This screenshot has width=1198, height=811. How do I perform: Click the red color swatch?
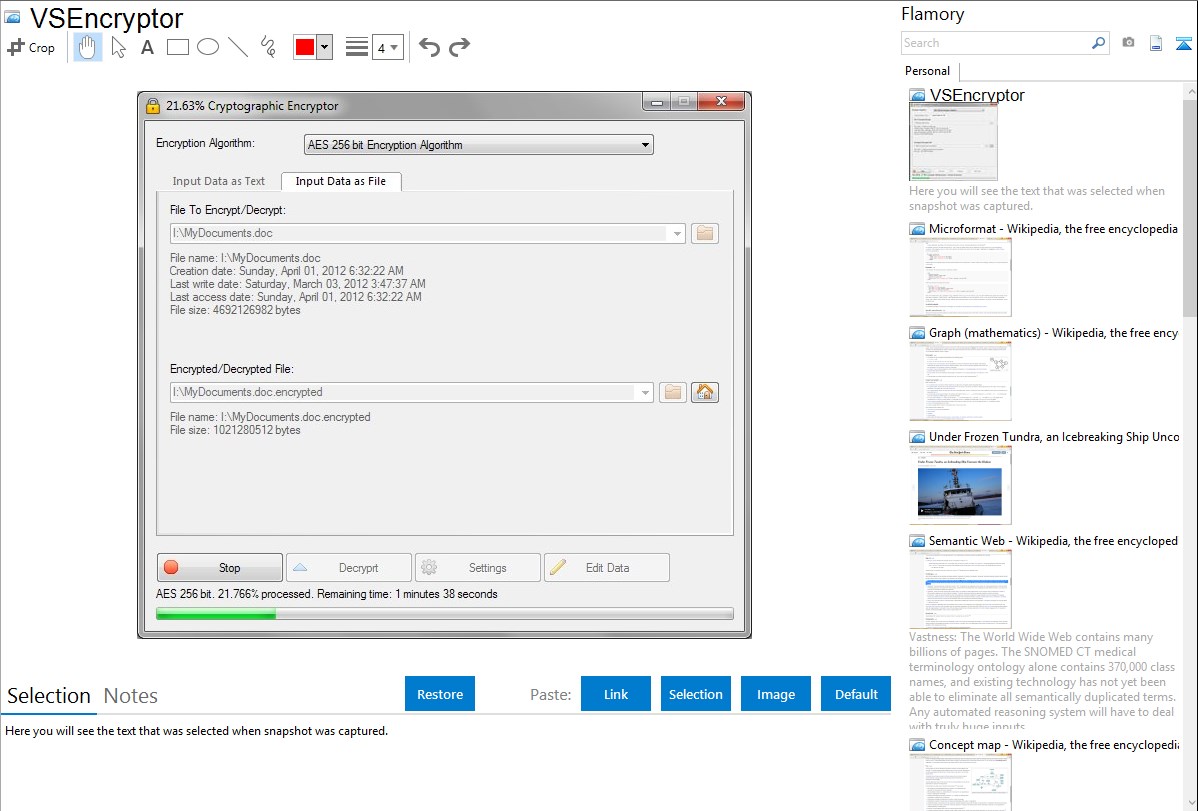coord(305,47)
